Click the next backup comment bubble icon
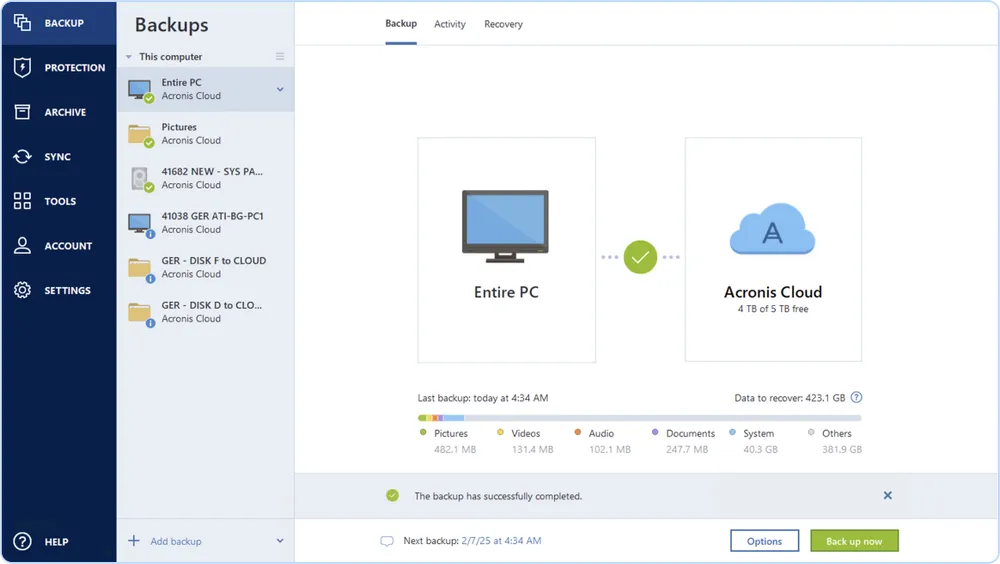 [387, 541]
